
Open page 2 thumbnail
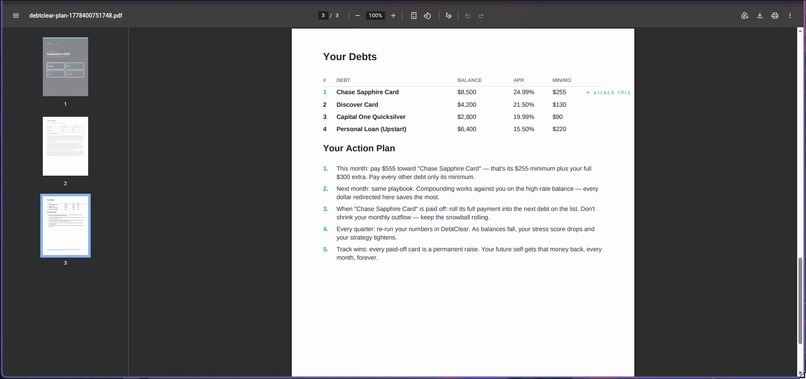point(65,146)
